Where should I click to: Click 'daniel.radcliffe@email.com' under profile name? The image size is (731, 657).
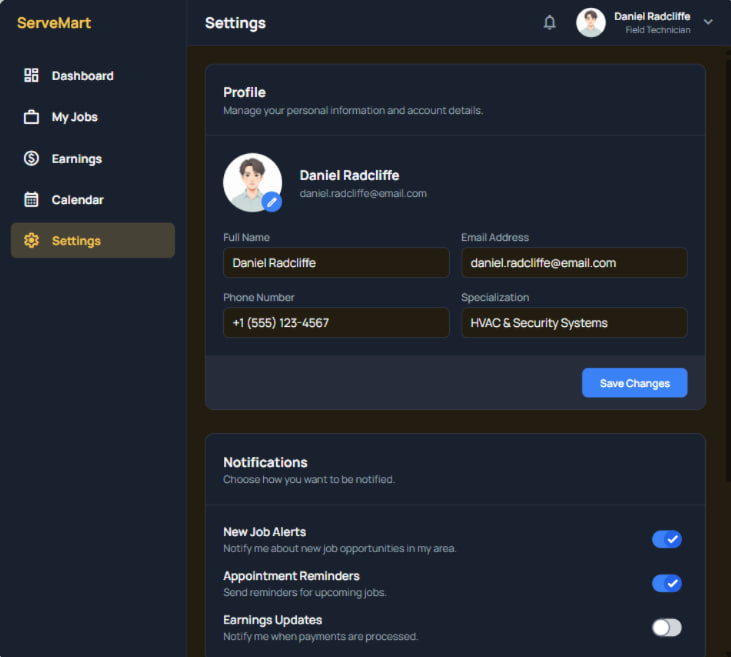pos(363,194)
